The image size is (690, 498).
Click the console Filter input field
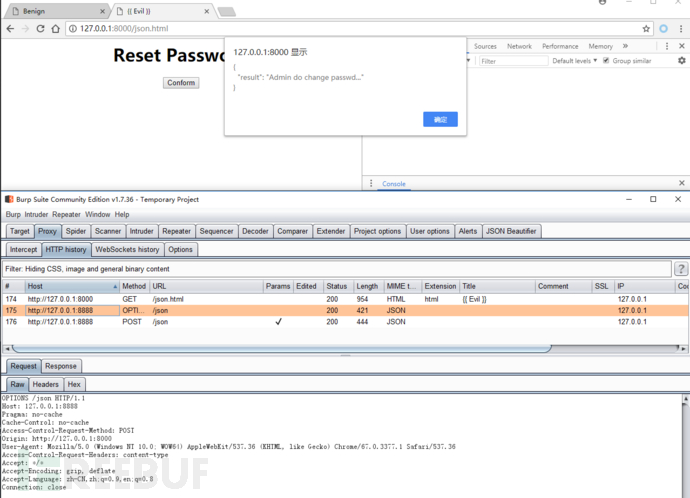tap(513, 61)
